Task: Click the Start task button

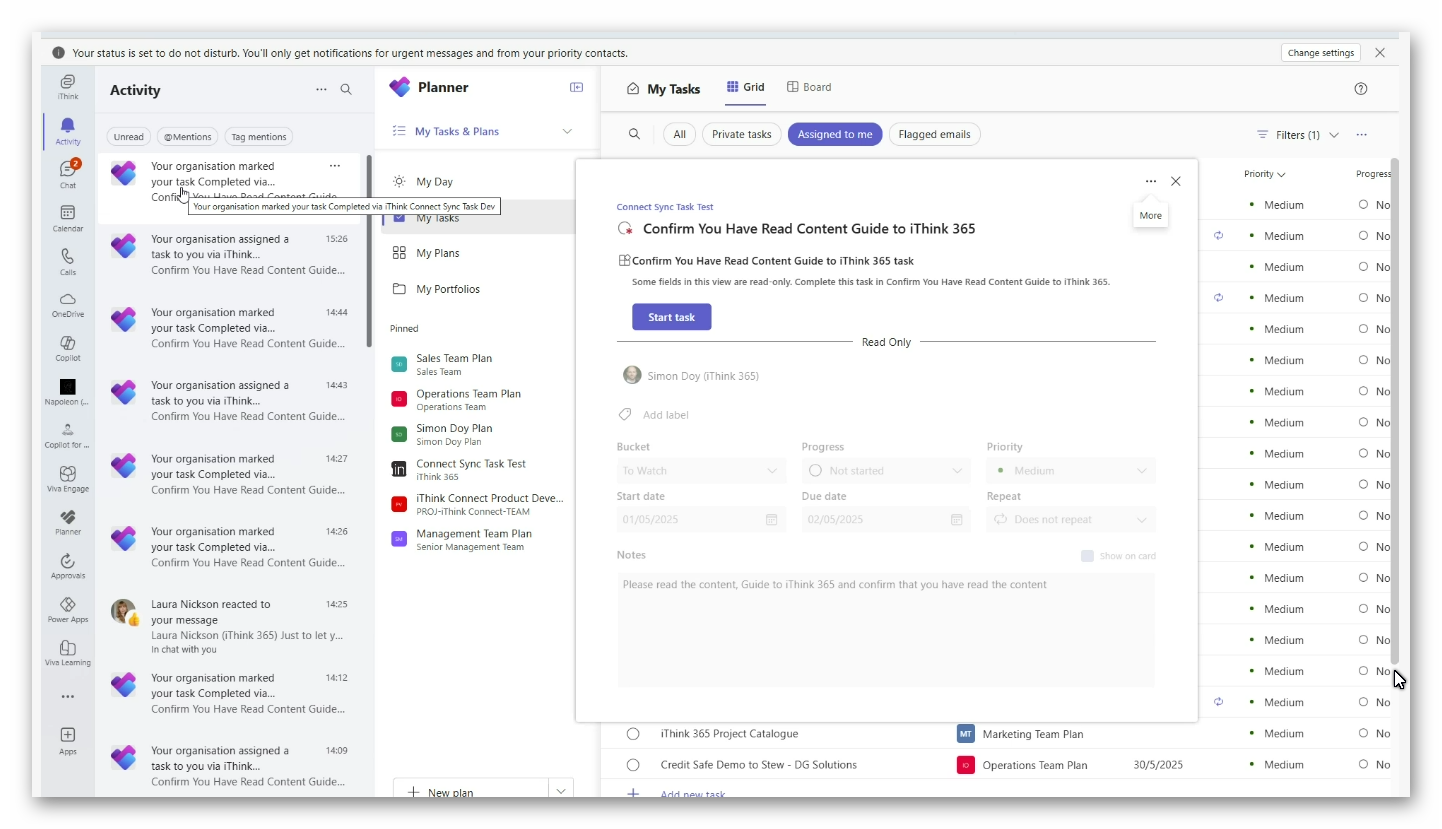Action: point(671,317)
